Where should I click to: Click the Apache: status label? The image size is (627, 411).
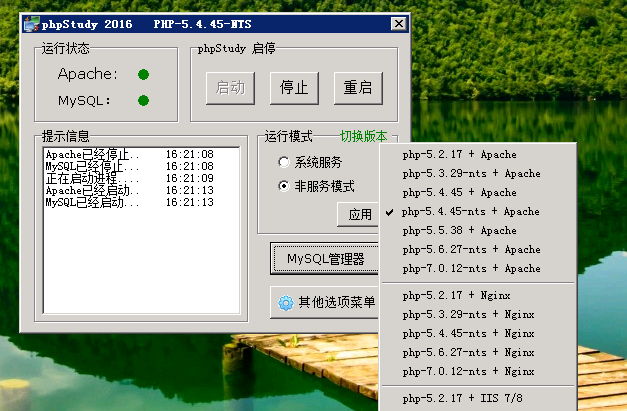pos(88,74)
